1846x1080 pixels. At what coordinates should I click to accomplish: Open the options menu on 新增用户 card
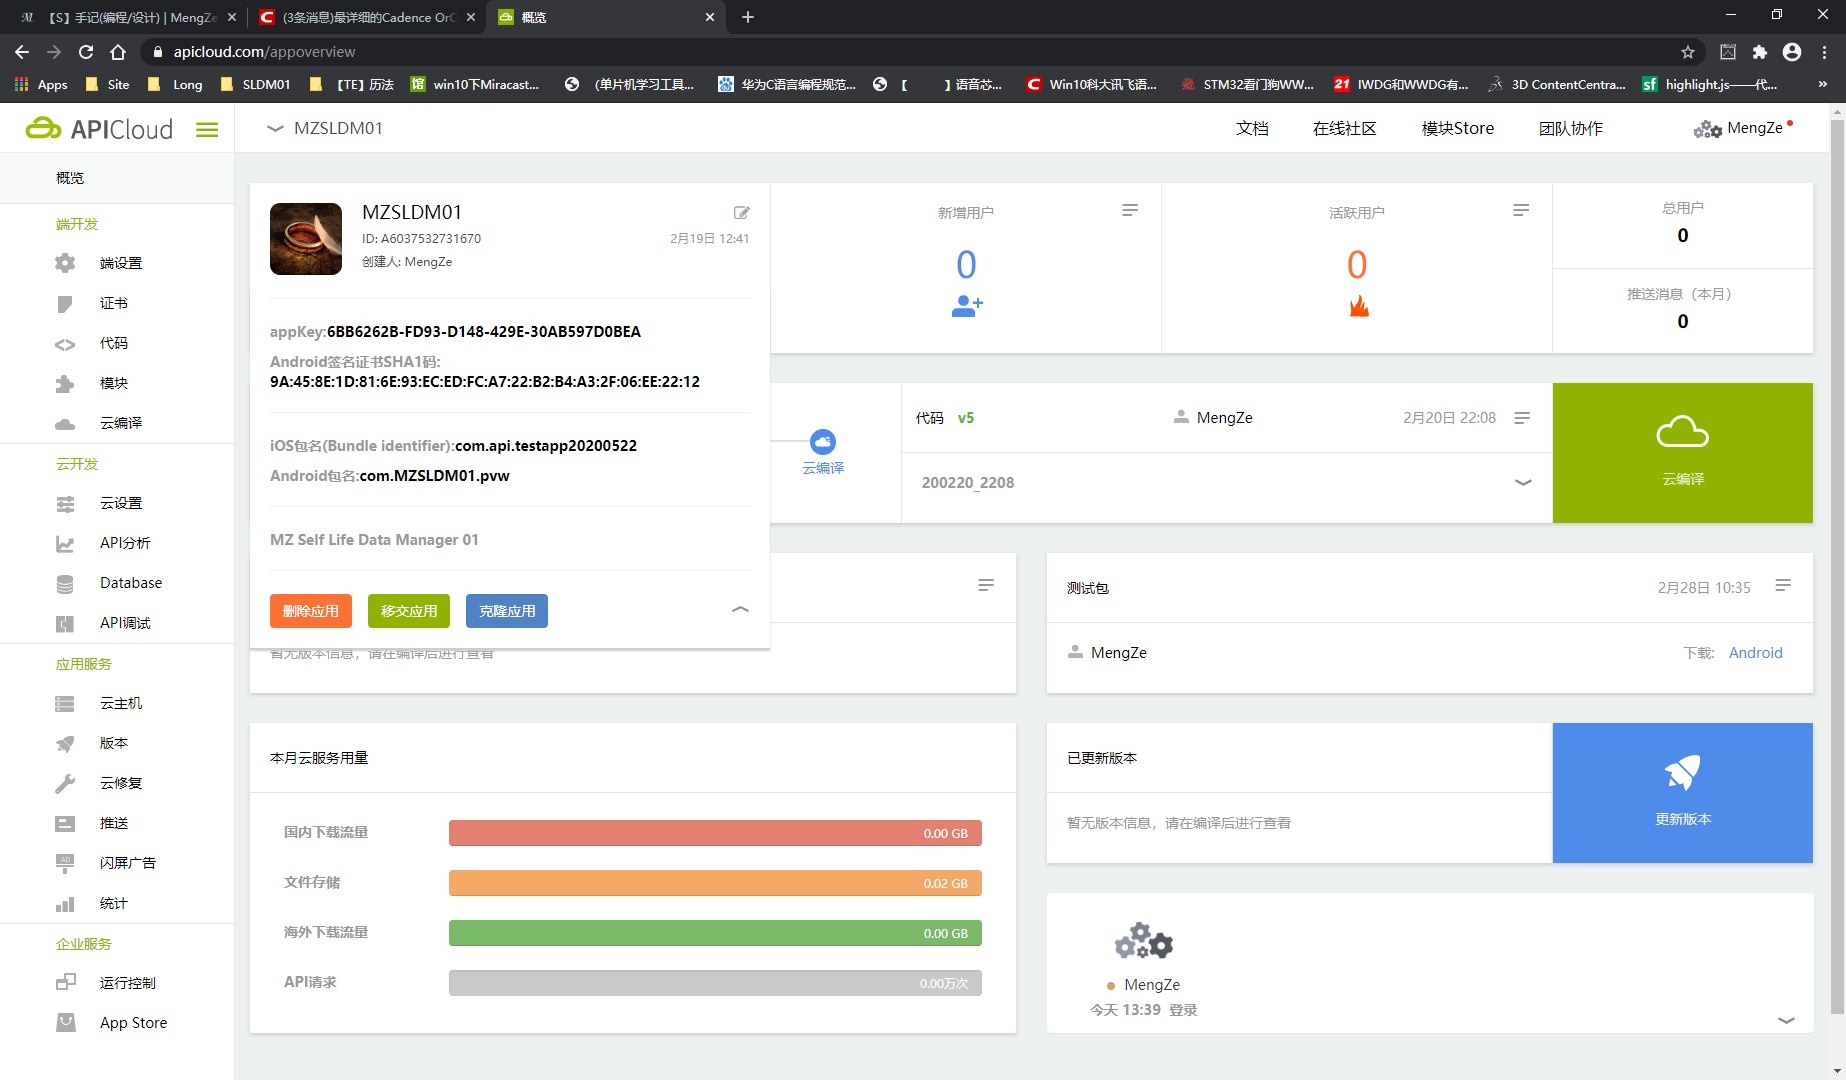(1130, 210)
